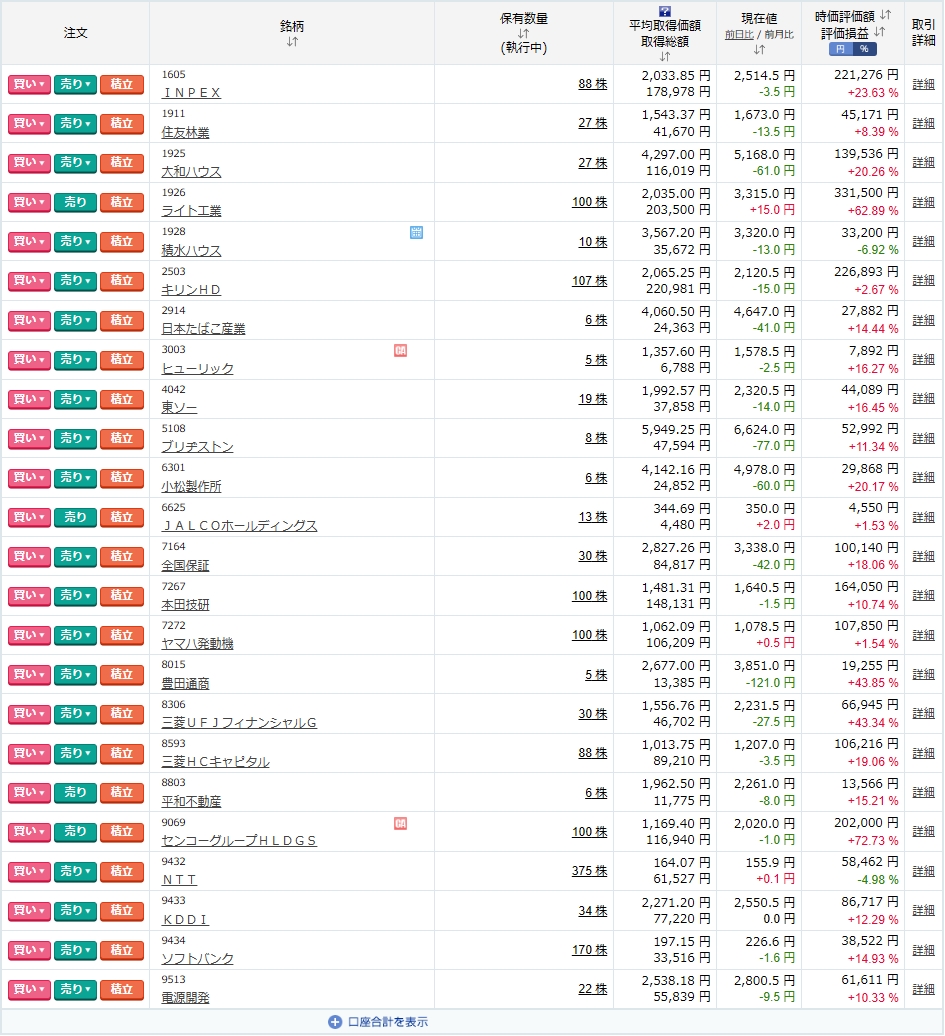945x1036 pixels.
Task: Open the 買い dropdown for 大和ハウス
Action: [29, 163]
